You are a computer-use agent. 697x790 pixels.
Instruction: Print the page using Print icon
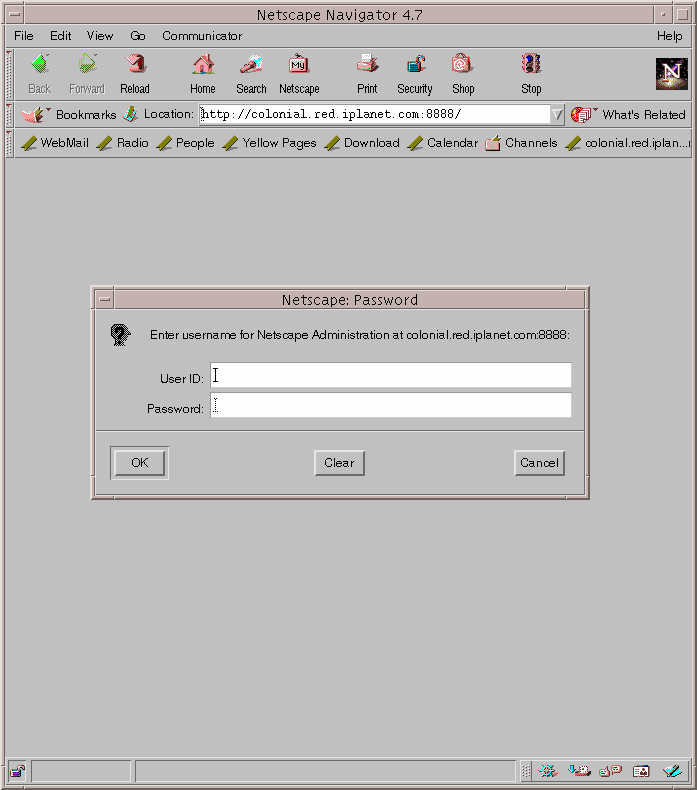pyautogui.click(x=367, y=64)
